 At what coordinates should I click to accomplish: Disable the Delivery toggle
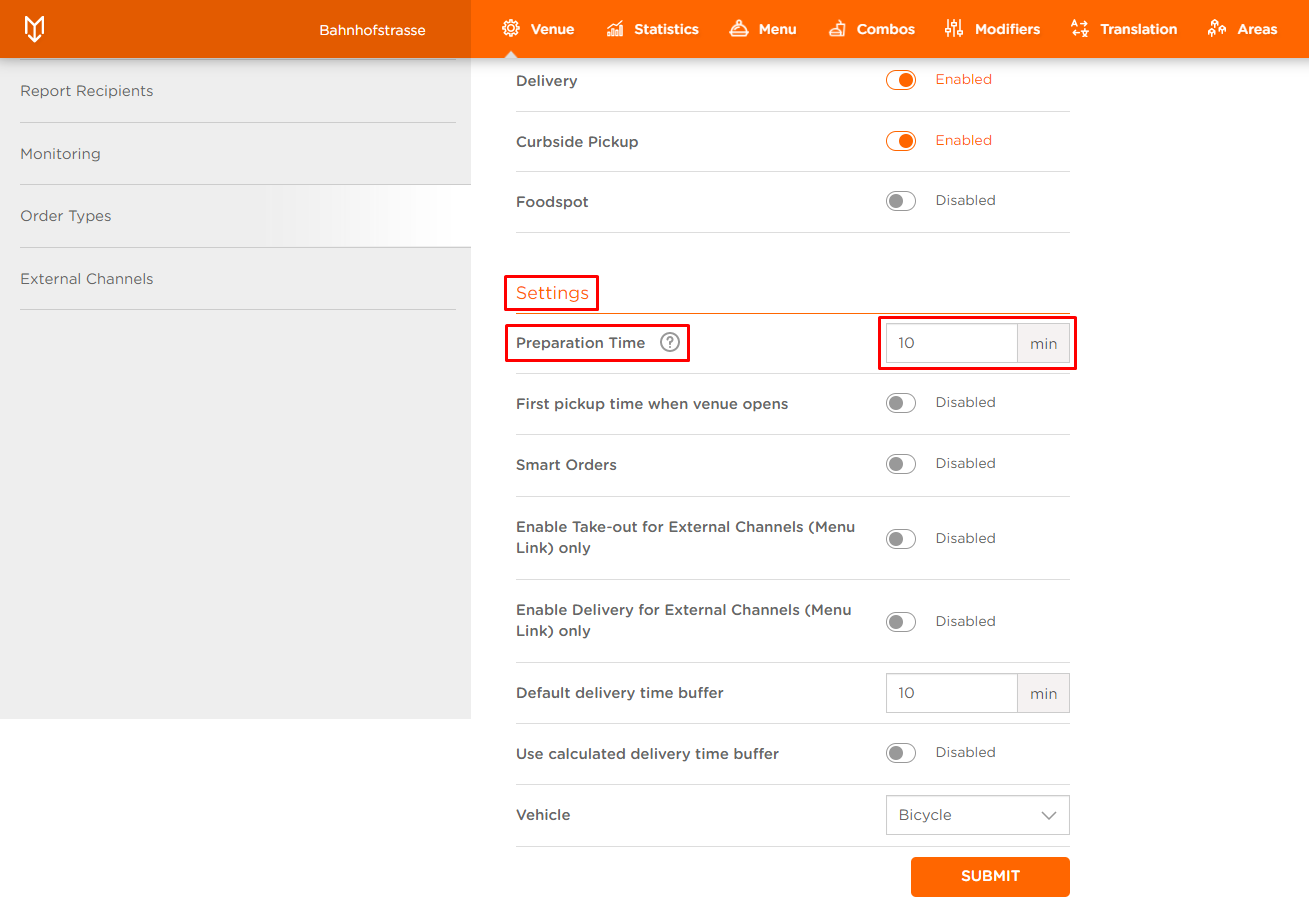[x=900, y=80]
